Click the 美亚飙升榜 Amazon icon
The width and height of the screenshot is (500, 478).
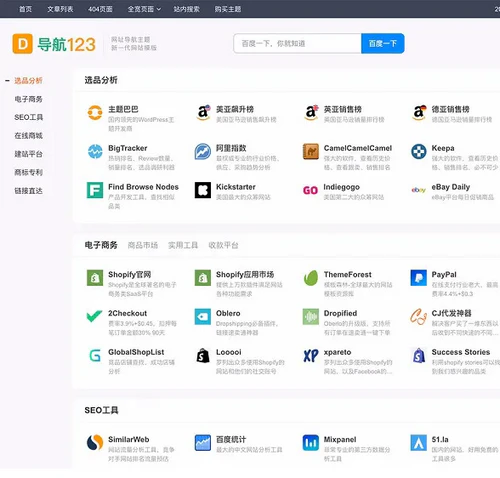(x=203, y=113)
